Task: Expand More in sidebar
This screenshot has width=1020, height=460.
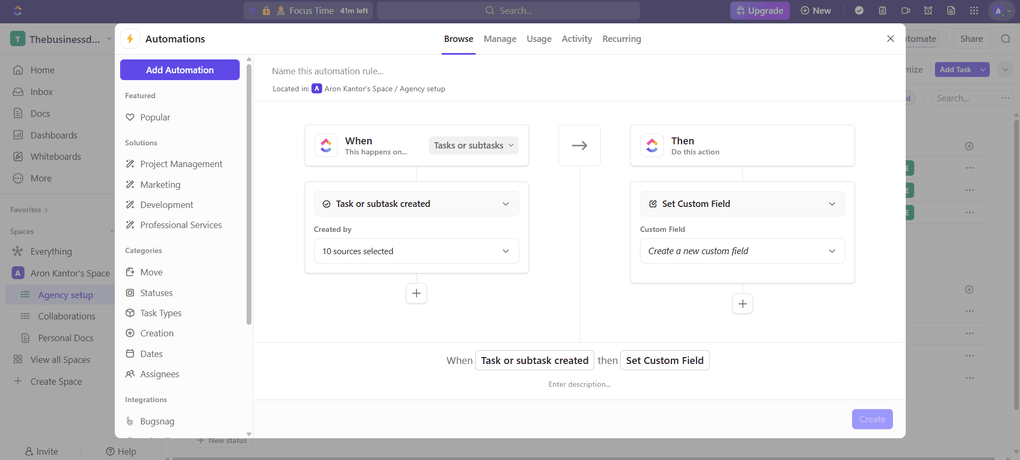Action: 40,178
